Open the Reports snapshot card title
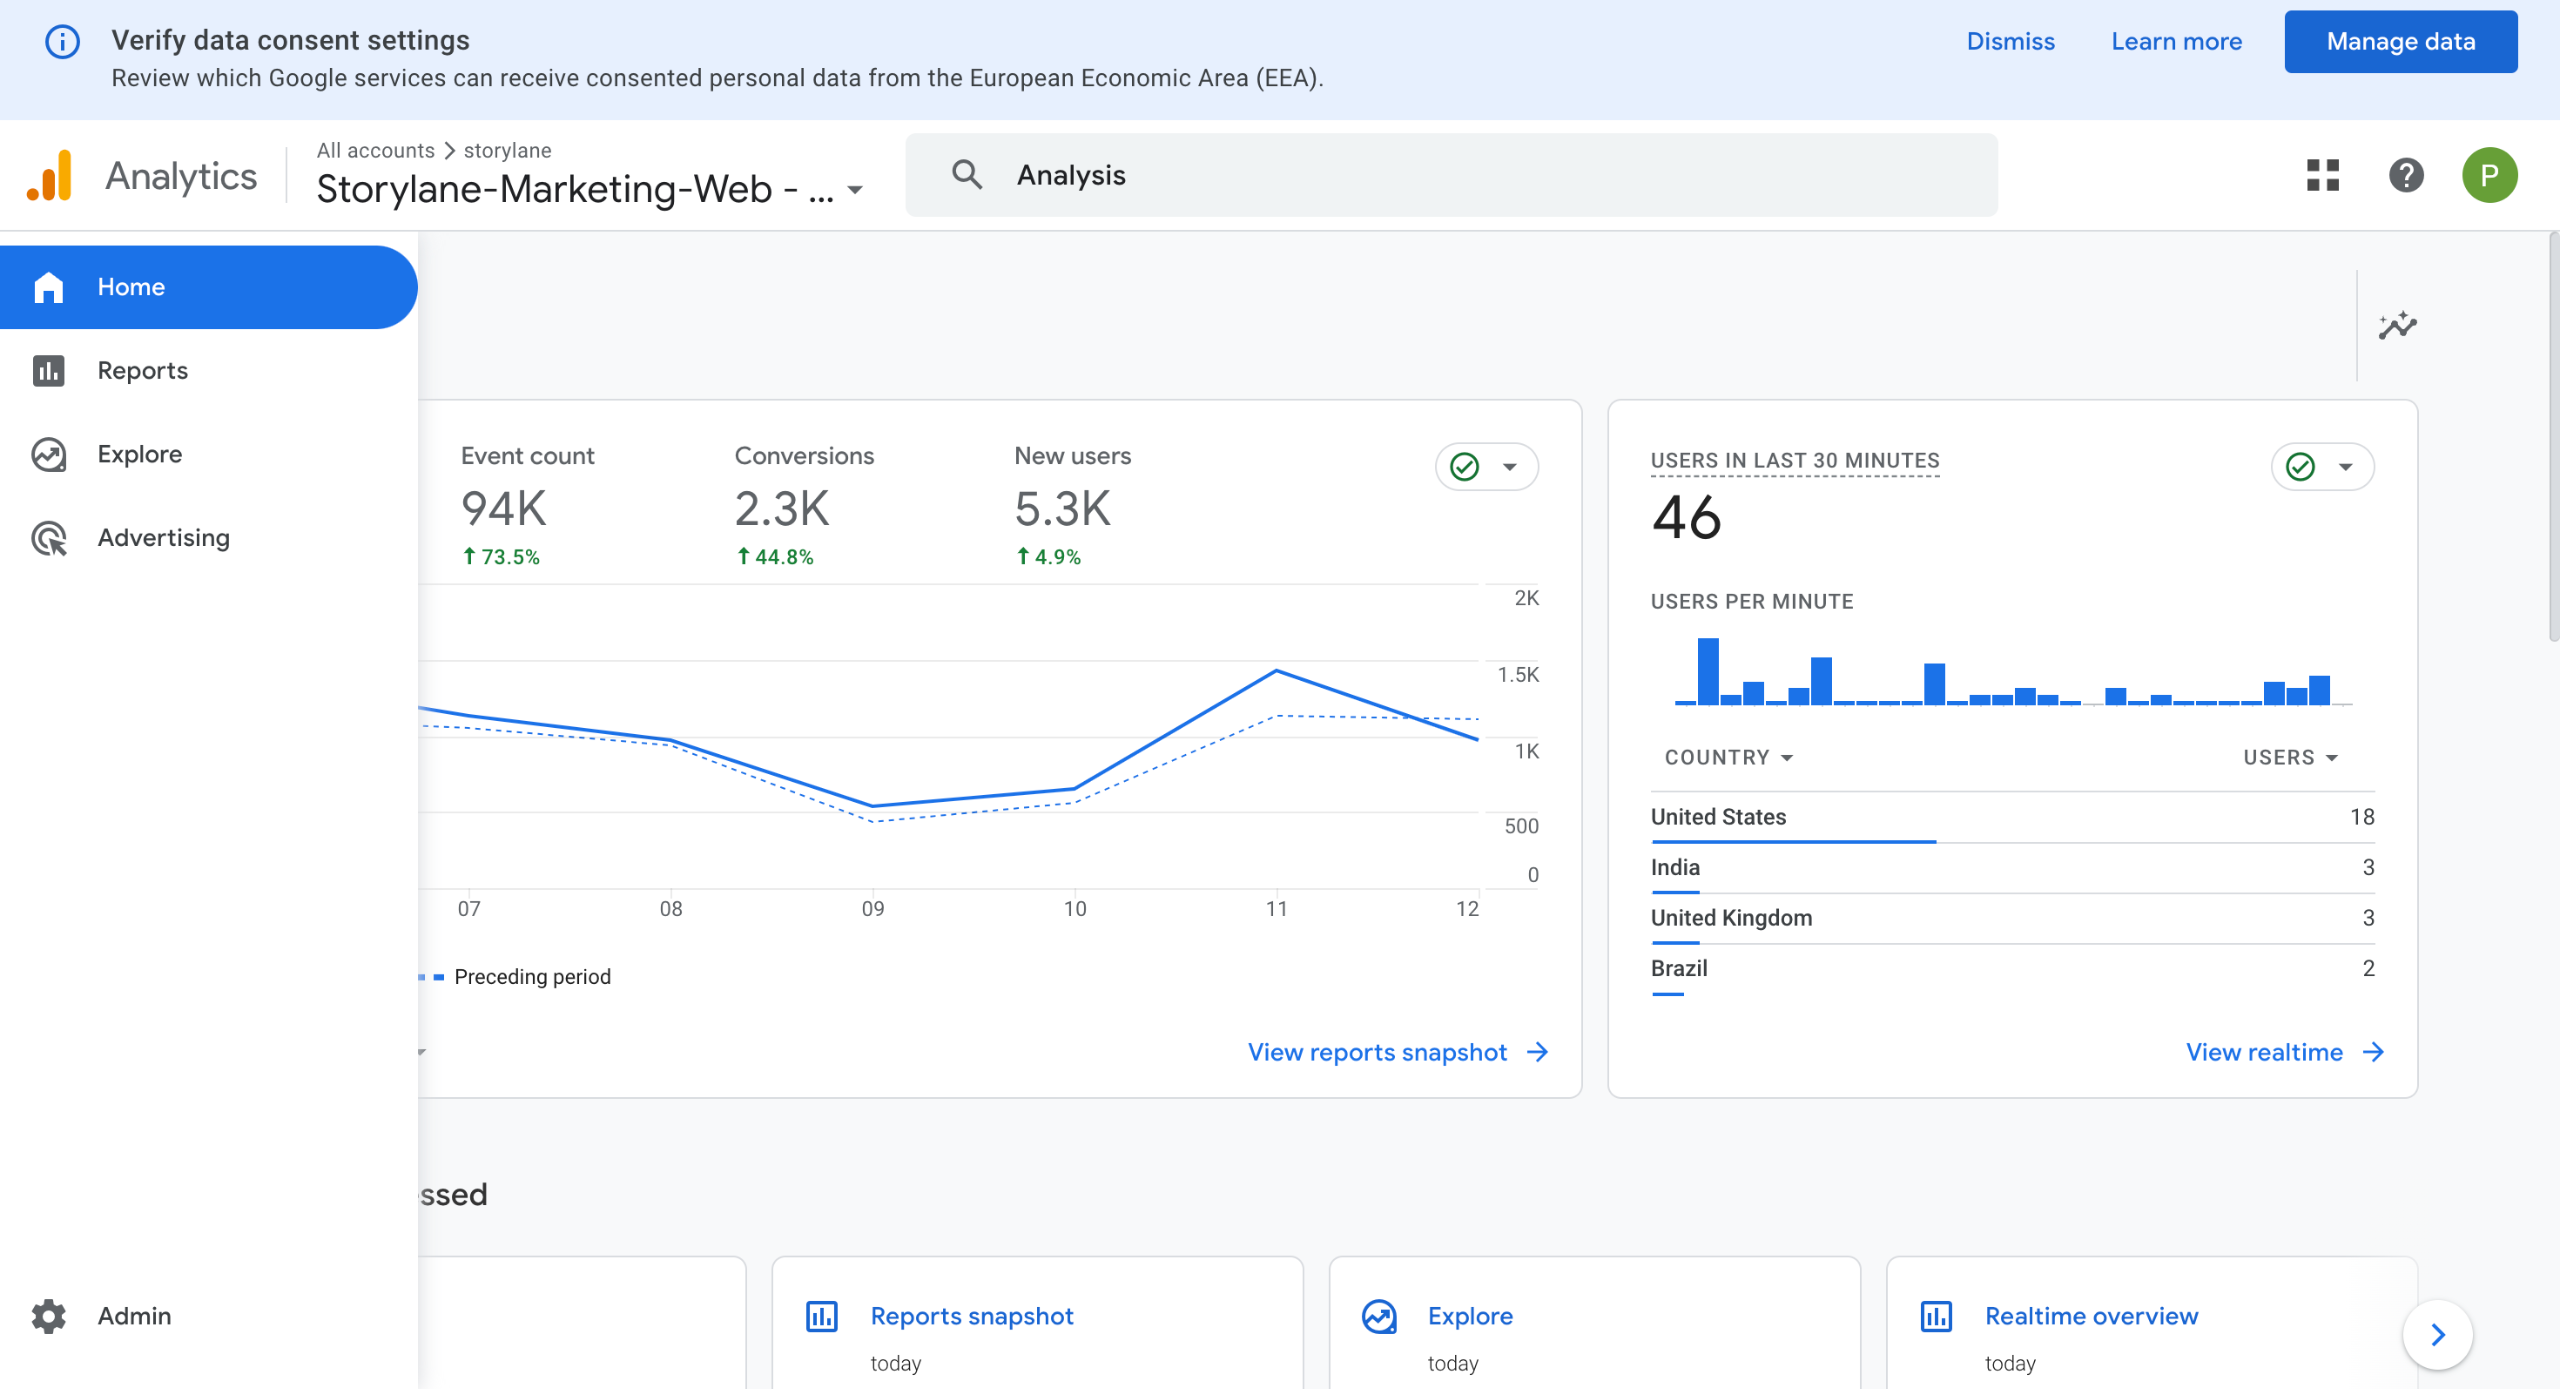Viewport: 2560px width, 1389px height. pyautogui.click(x=971, y=1316)
